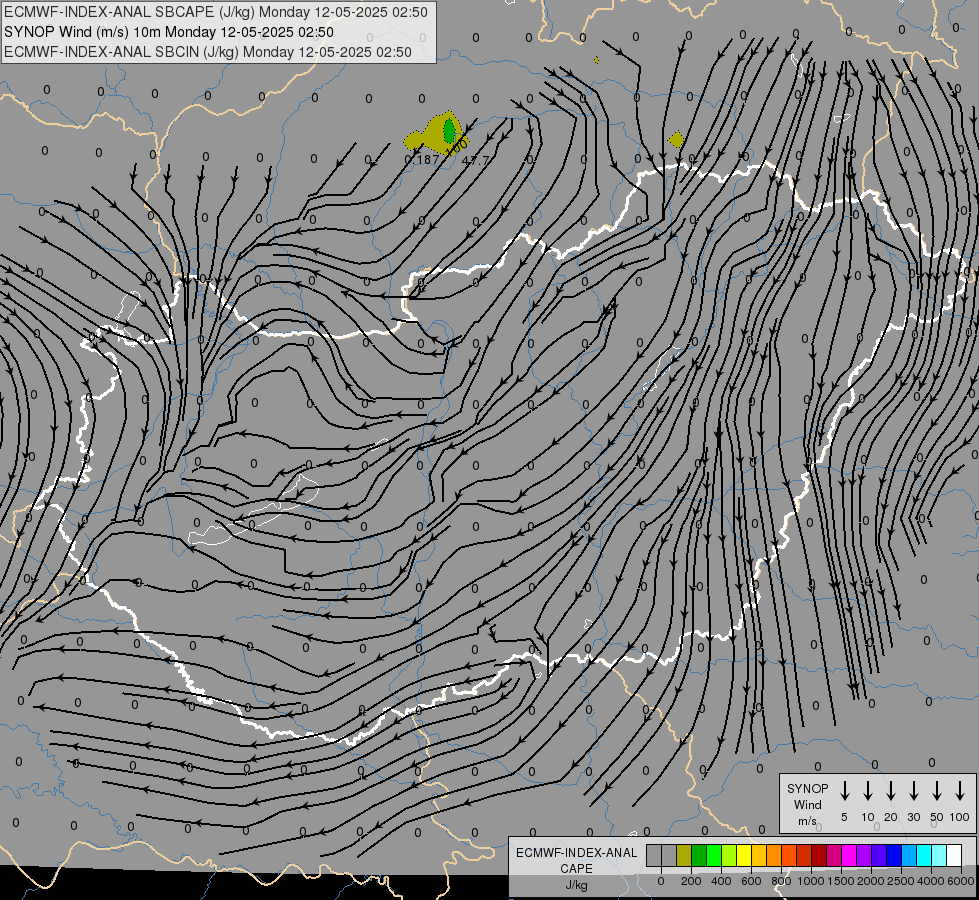Select the purple swatch left of 2000 tick
The width and height of the screenshot is (979, 900).
(863, 855)
